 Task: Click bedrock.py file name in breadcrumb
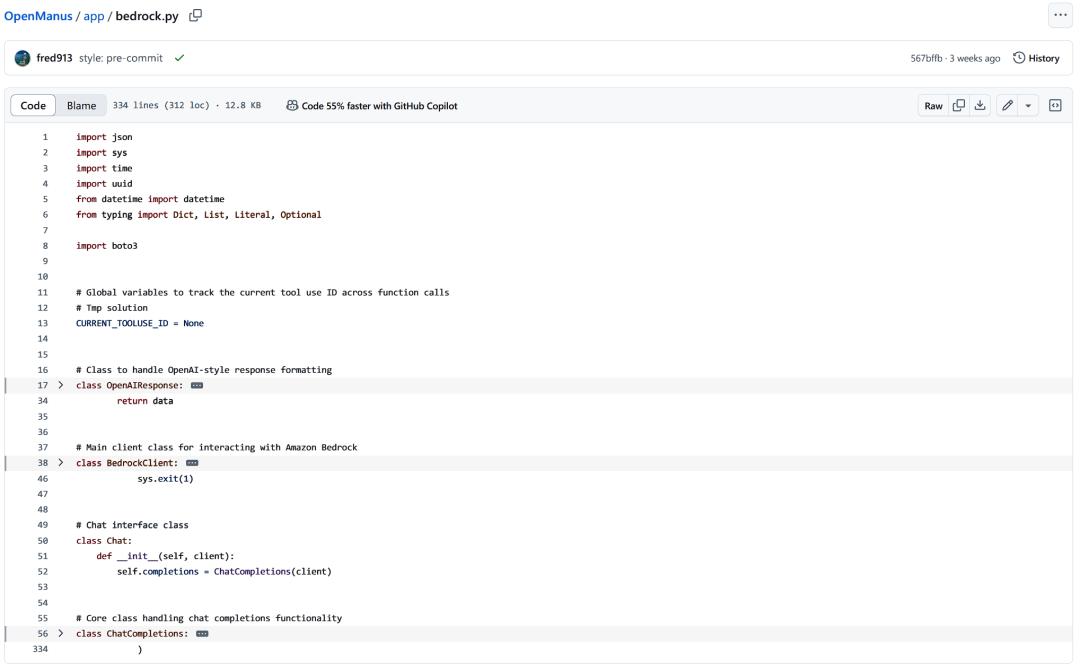coord(147,16)
